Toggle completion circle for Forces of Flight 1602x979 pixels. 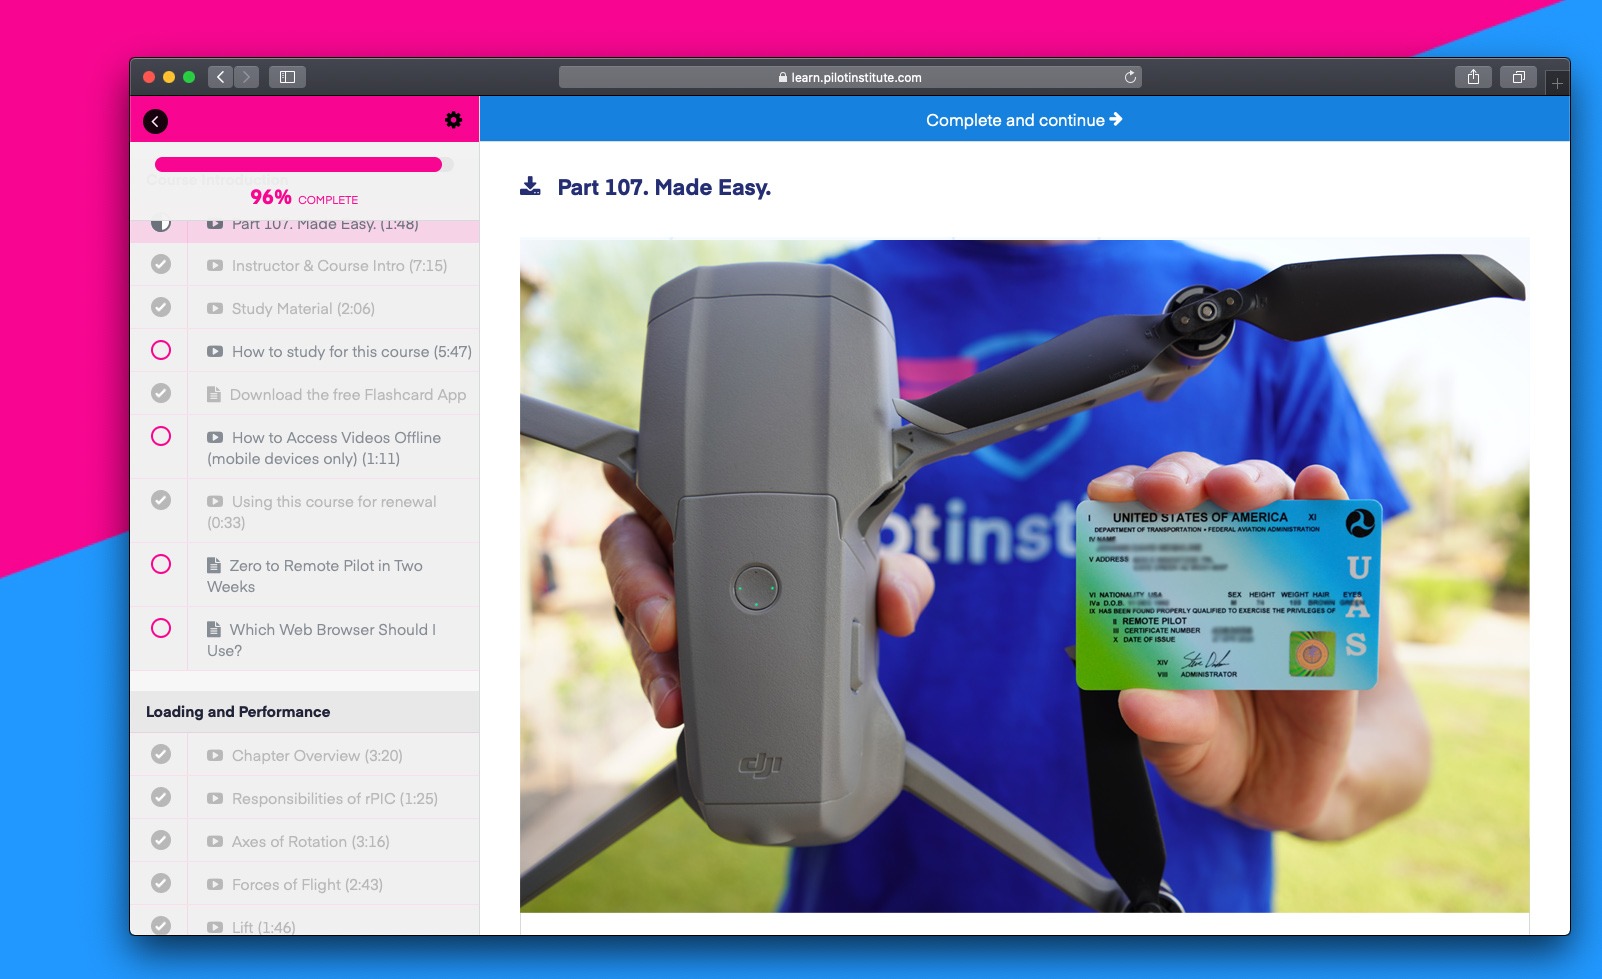coord(161,883)
